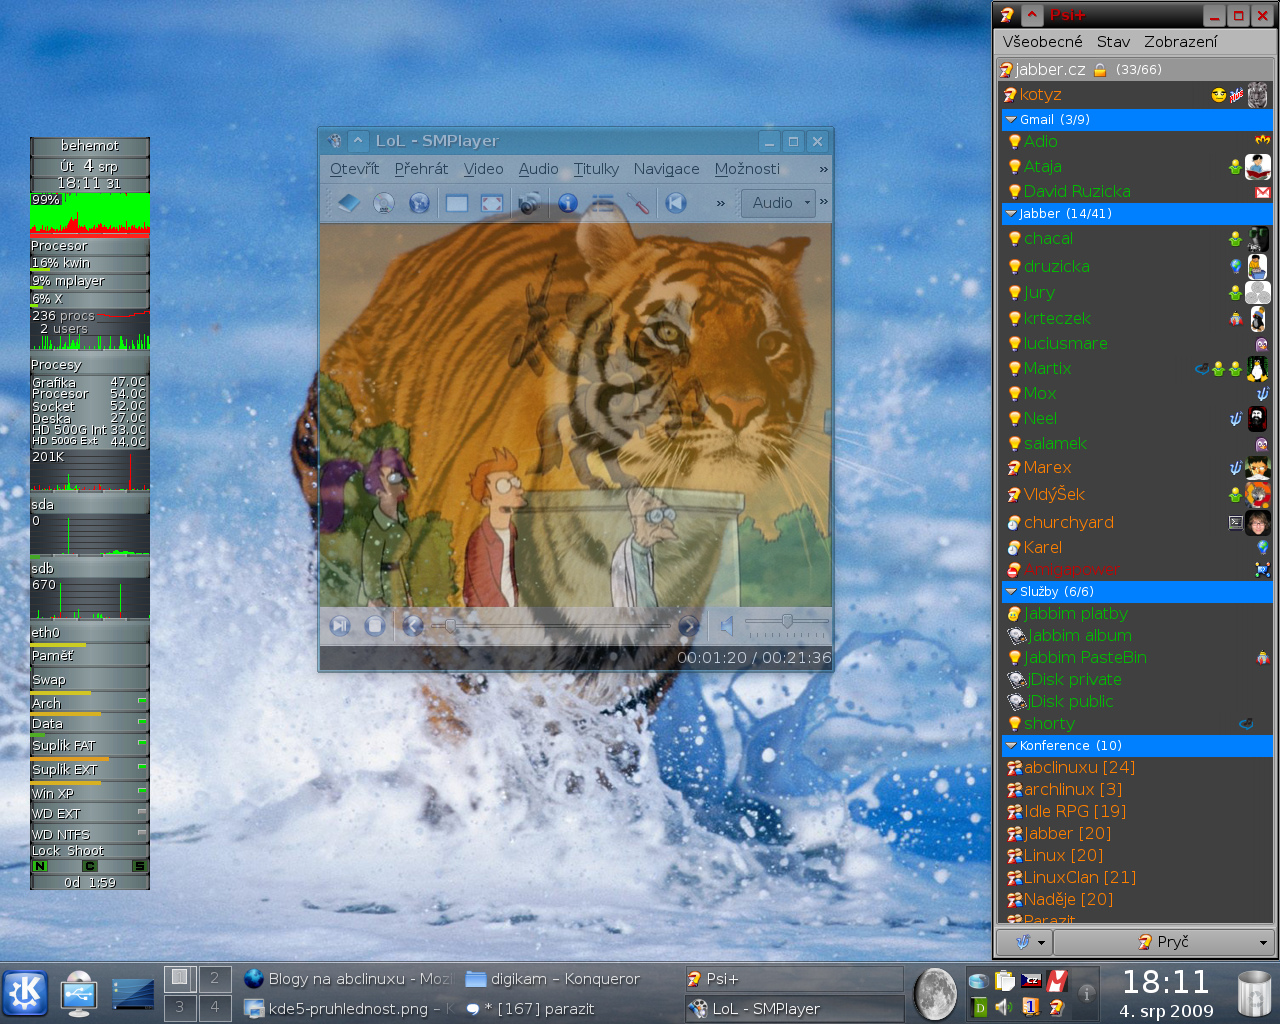Viewport: 1280px width, 1024px height.
Task: Open the device notifier USB icon
Action: (79, 993)
